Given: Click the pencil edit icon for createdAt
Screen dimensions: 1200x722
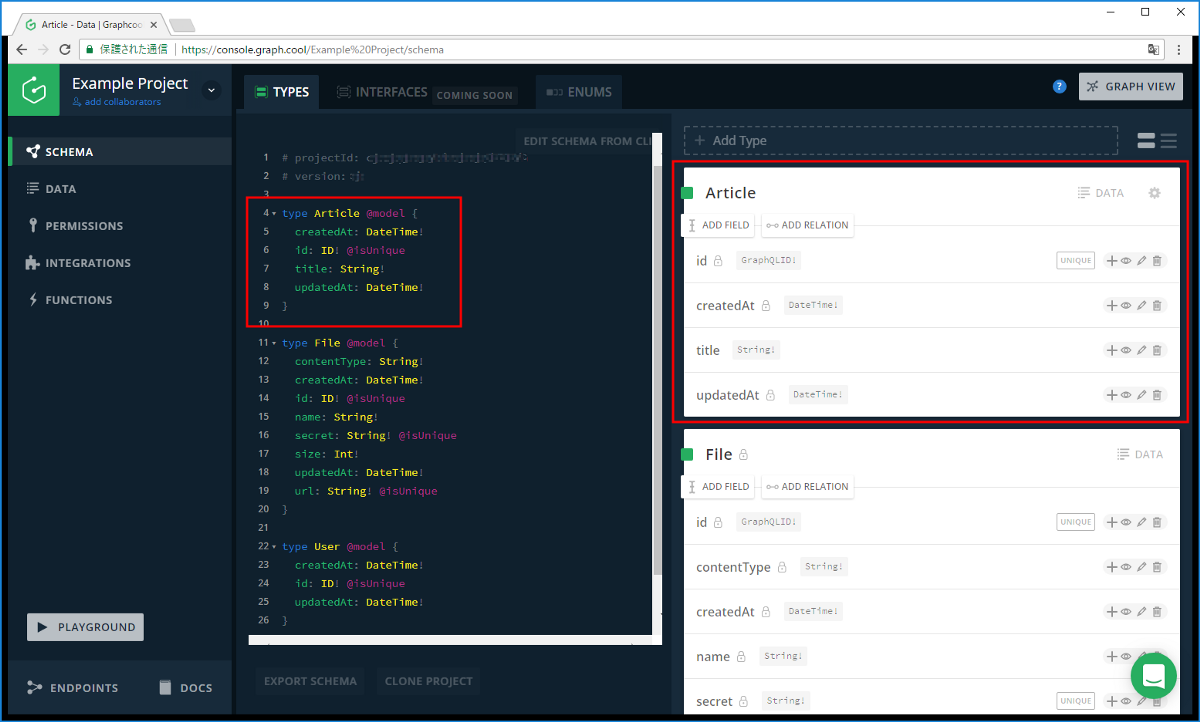Looking at the screenshot, I should point(1141,306).
